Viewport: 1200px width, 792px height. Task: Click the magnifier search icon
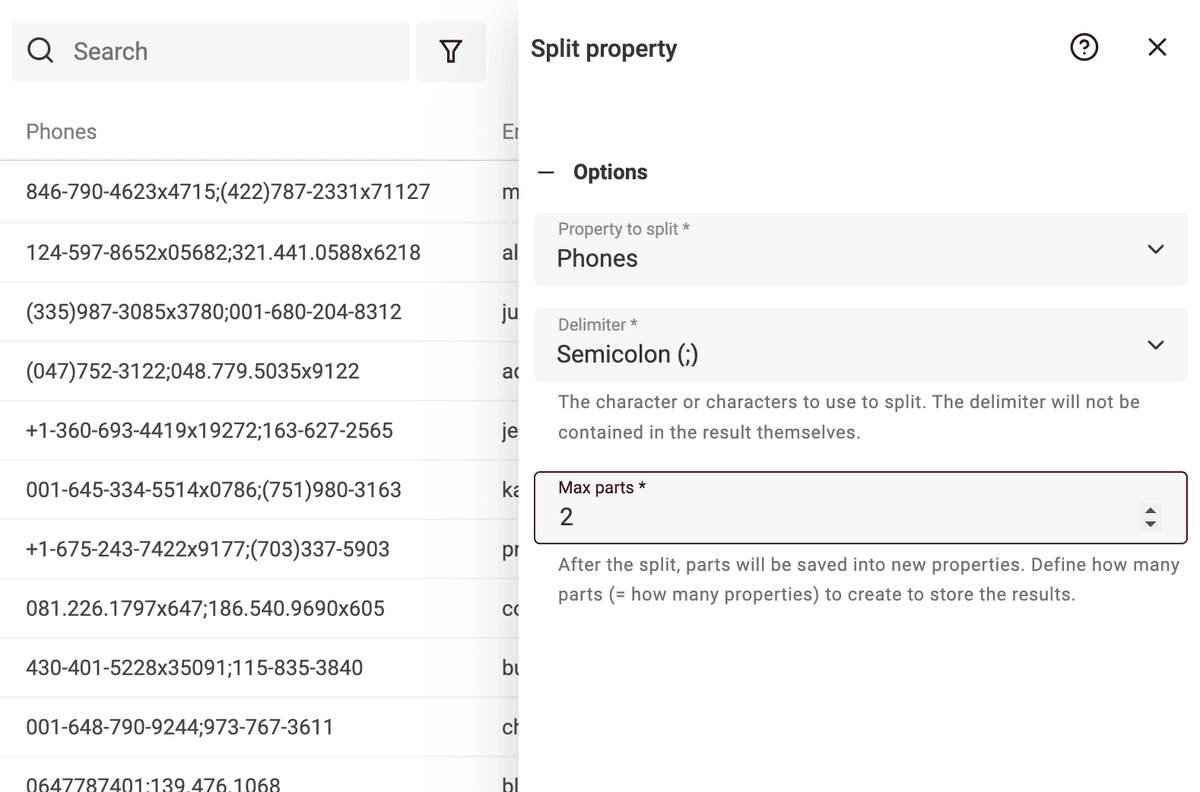pos(41,51)
